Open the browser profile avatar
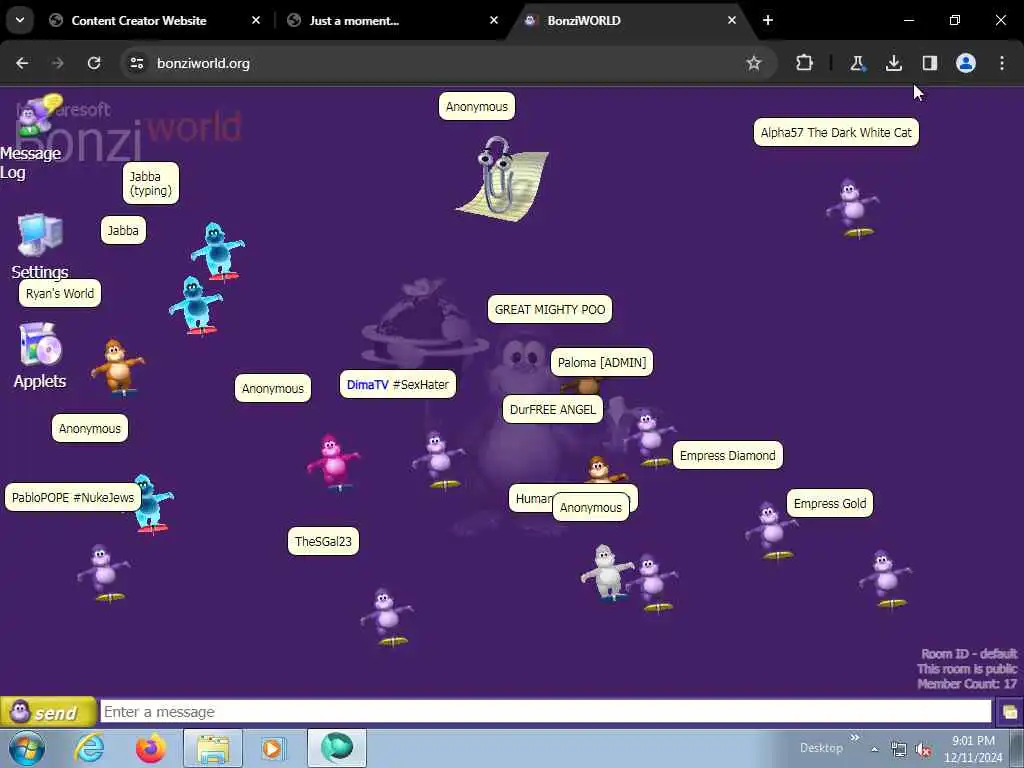1024x768 pixels. 965,63
